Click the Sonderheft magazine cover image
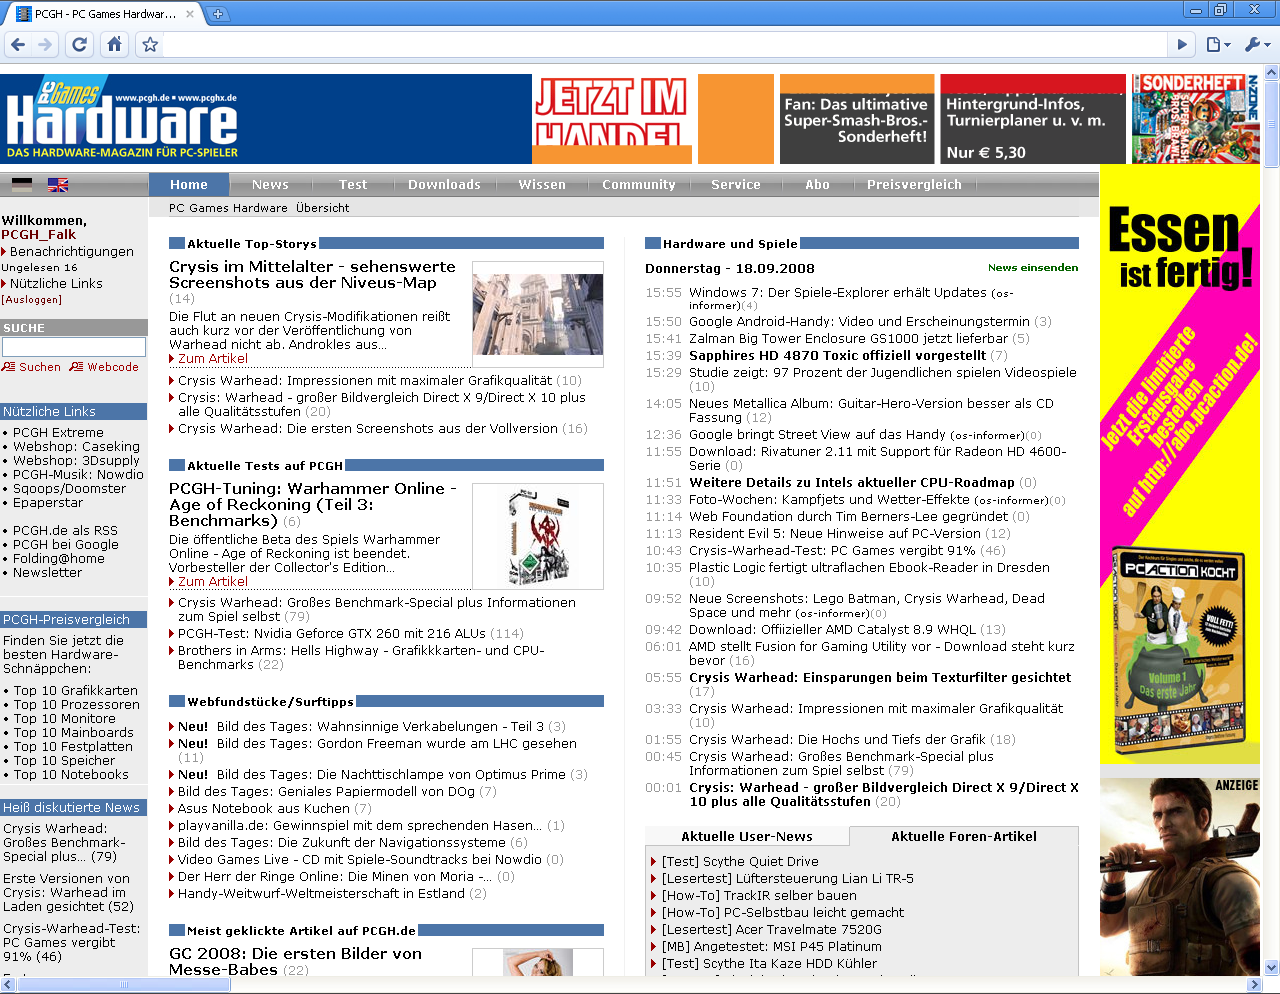 1195,118
